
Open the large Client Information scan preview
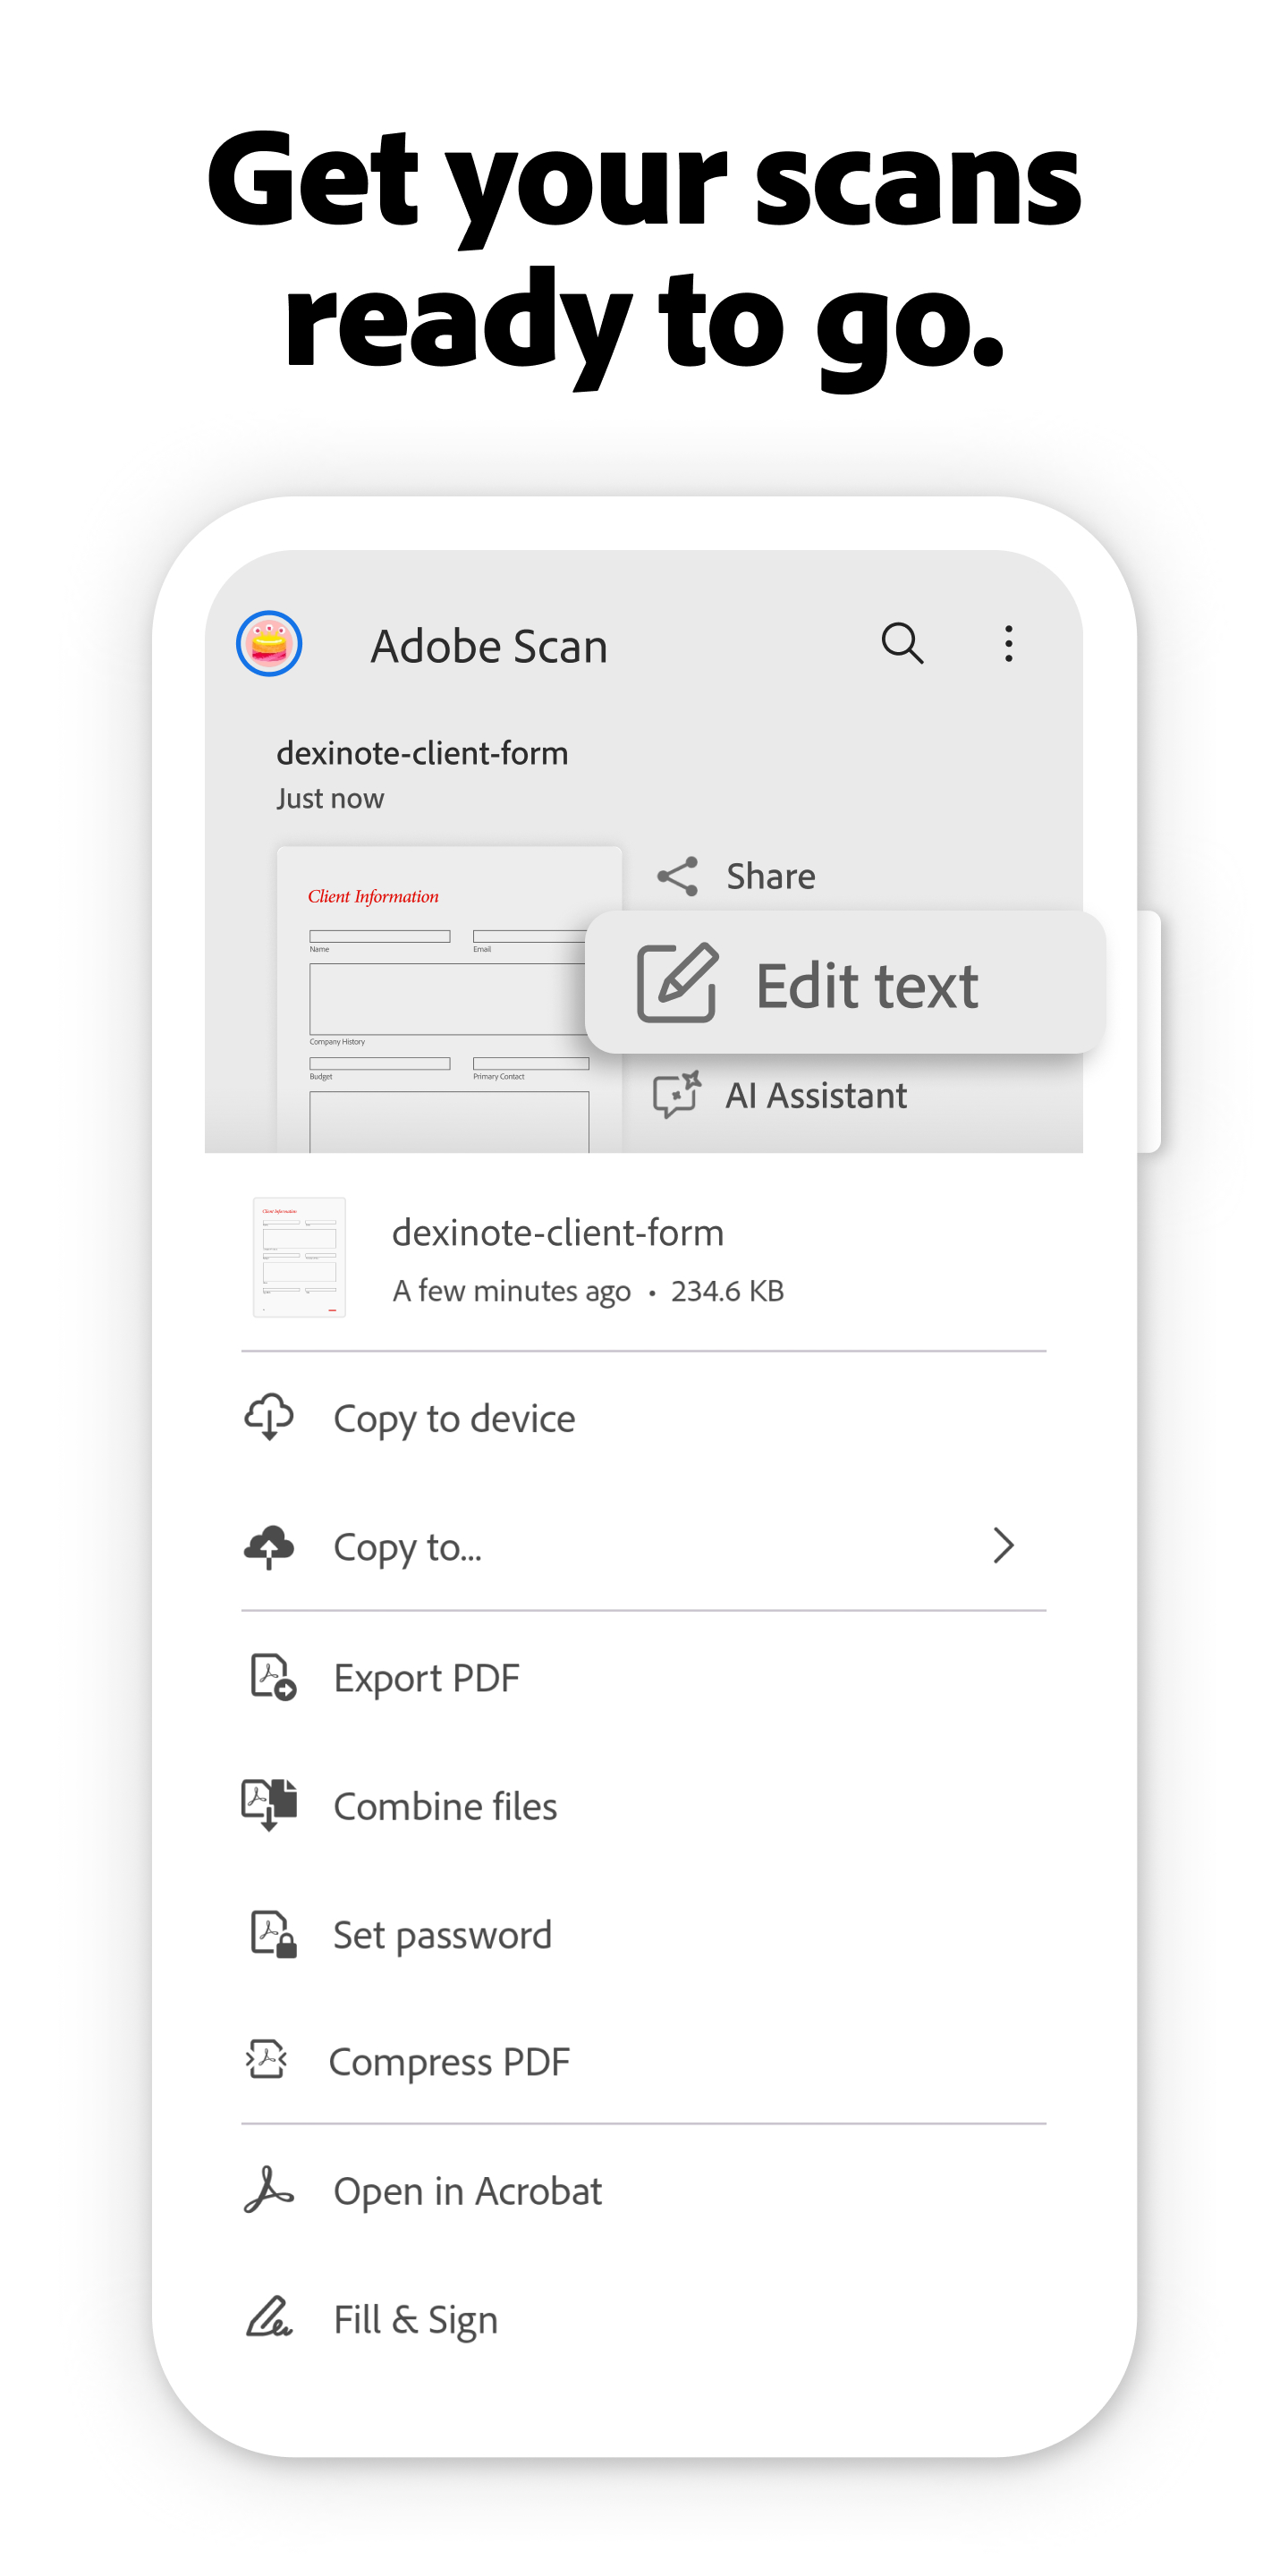pos(449,999)
